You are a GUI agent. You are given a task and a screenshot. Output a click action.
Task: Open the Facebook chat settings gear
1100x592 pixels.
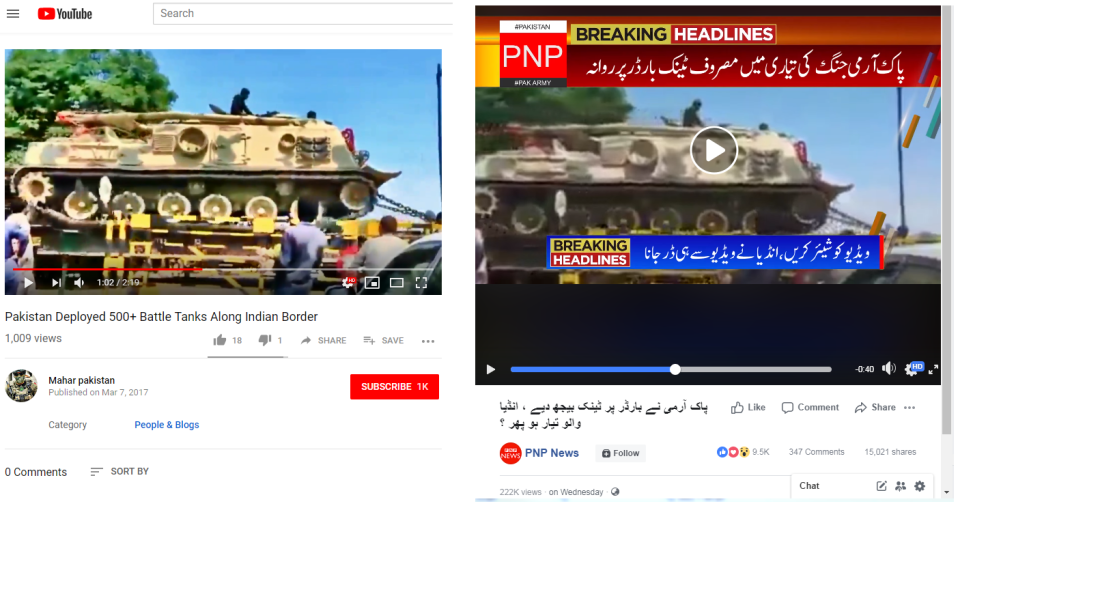(x=920, y=485)
